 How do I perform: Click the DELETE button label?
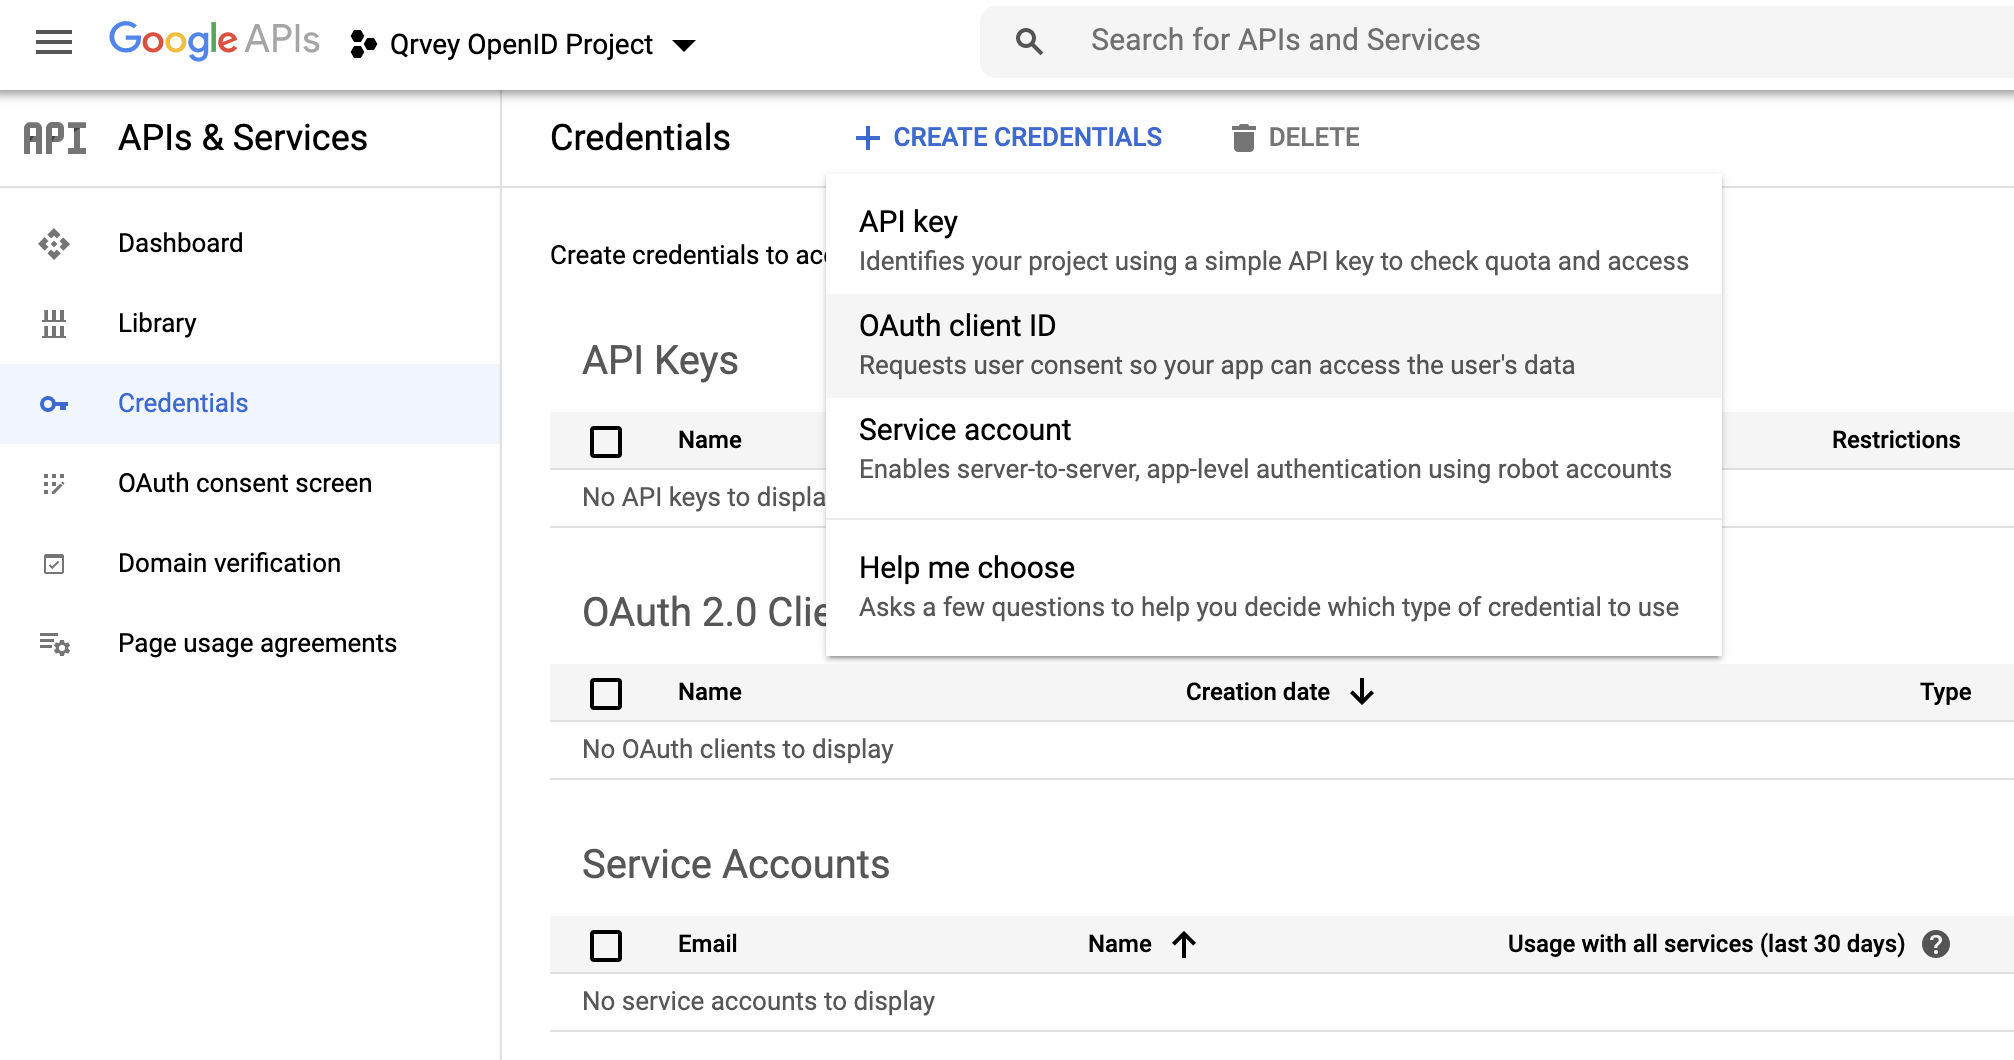(1313, 138)
